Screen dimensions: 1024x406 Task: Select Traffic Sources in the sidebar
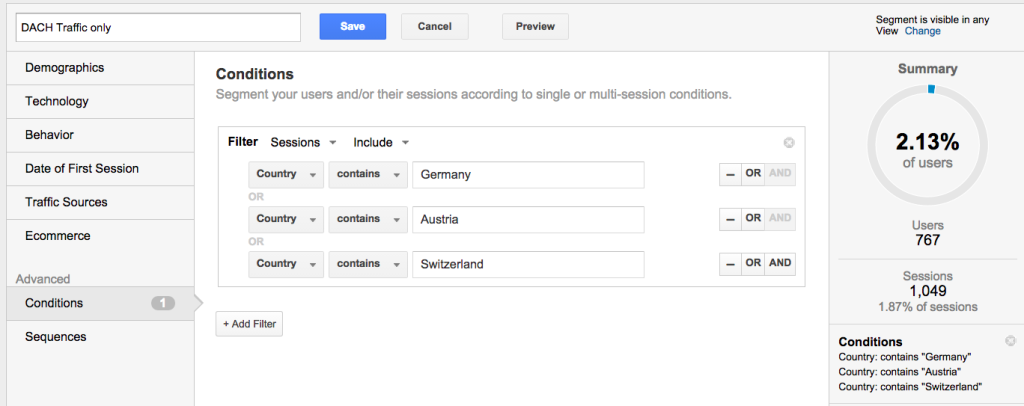click(x=101, y=202)
